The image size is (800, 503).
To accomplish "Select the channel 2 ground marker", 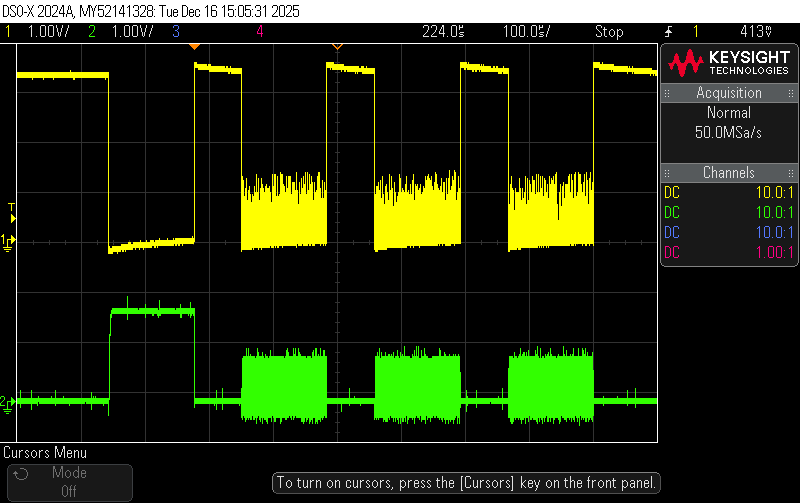I will point(7,404).
